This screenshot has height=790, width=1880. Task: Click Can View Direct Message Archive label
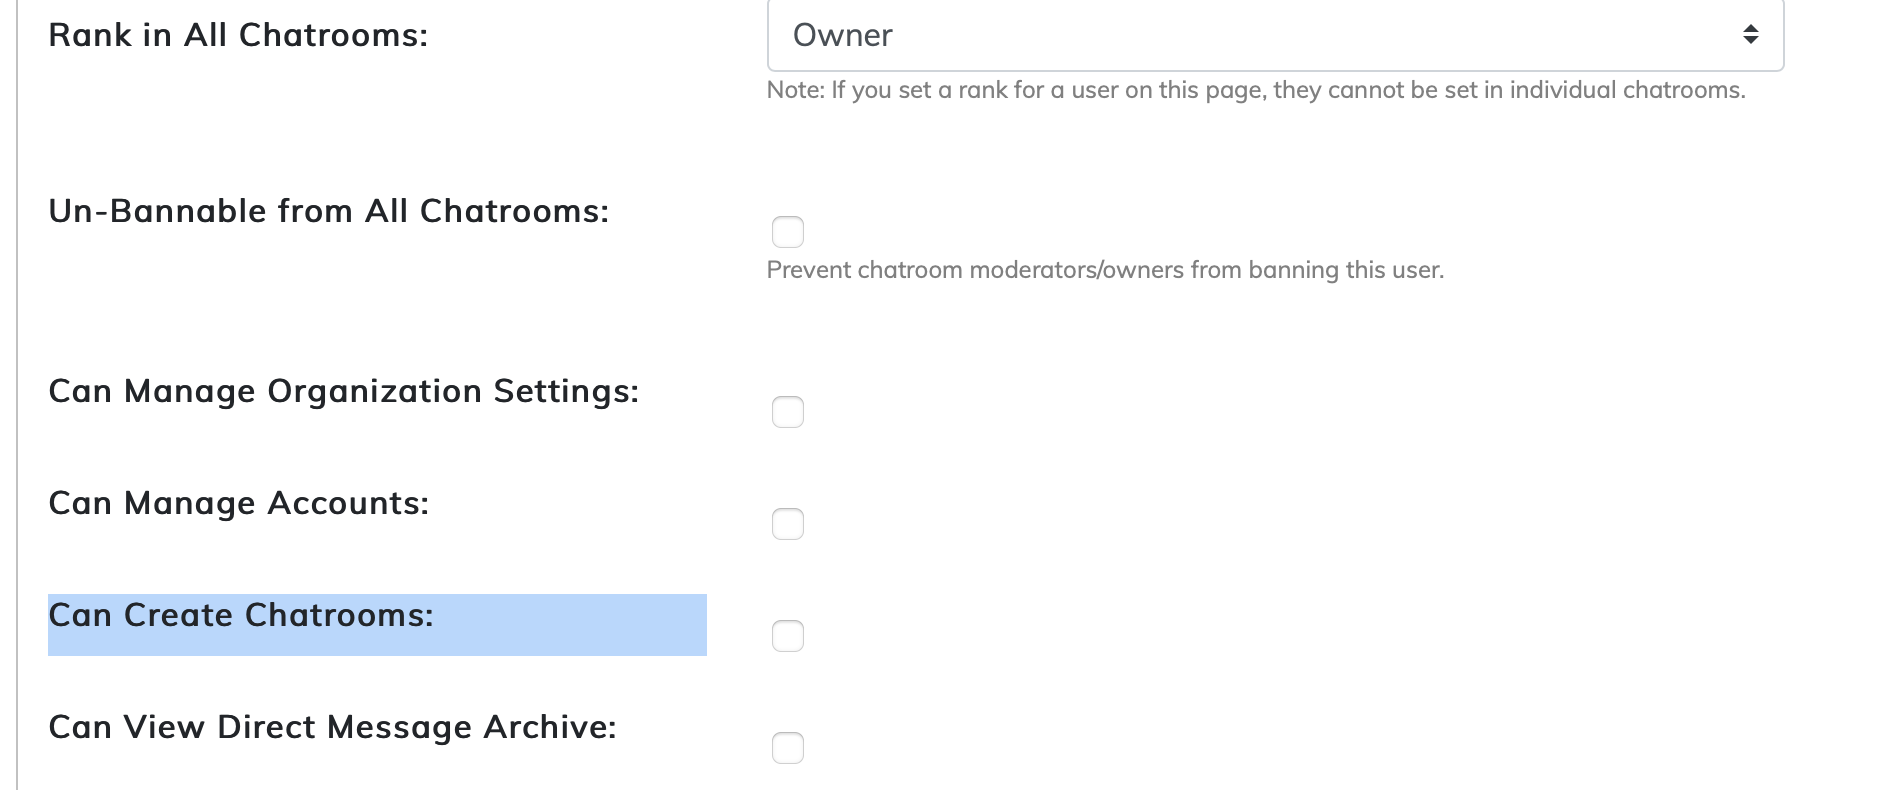click(332, 727)
